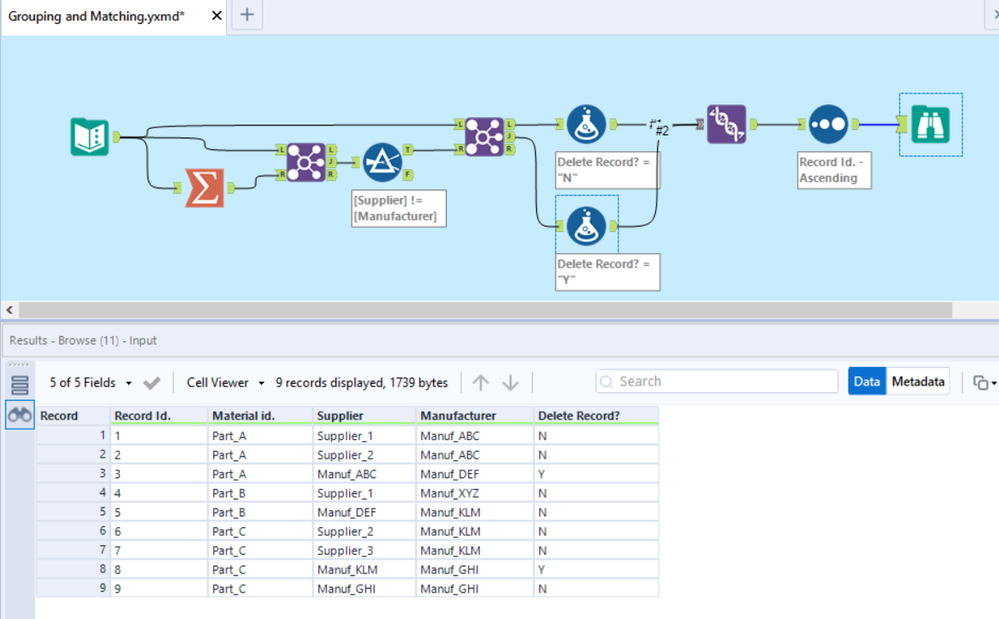Select the Manuf_ABC supplier cell in row 3
This screenshot has height=619, width=999.
pos(364,474)
